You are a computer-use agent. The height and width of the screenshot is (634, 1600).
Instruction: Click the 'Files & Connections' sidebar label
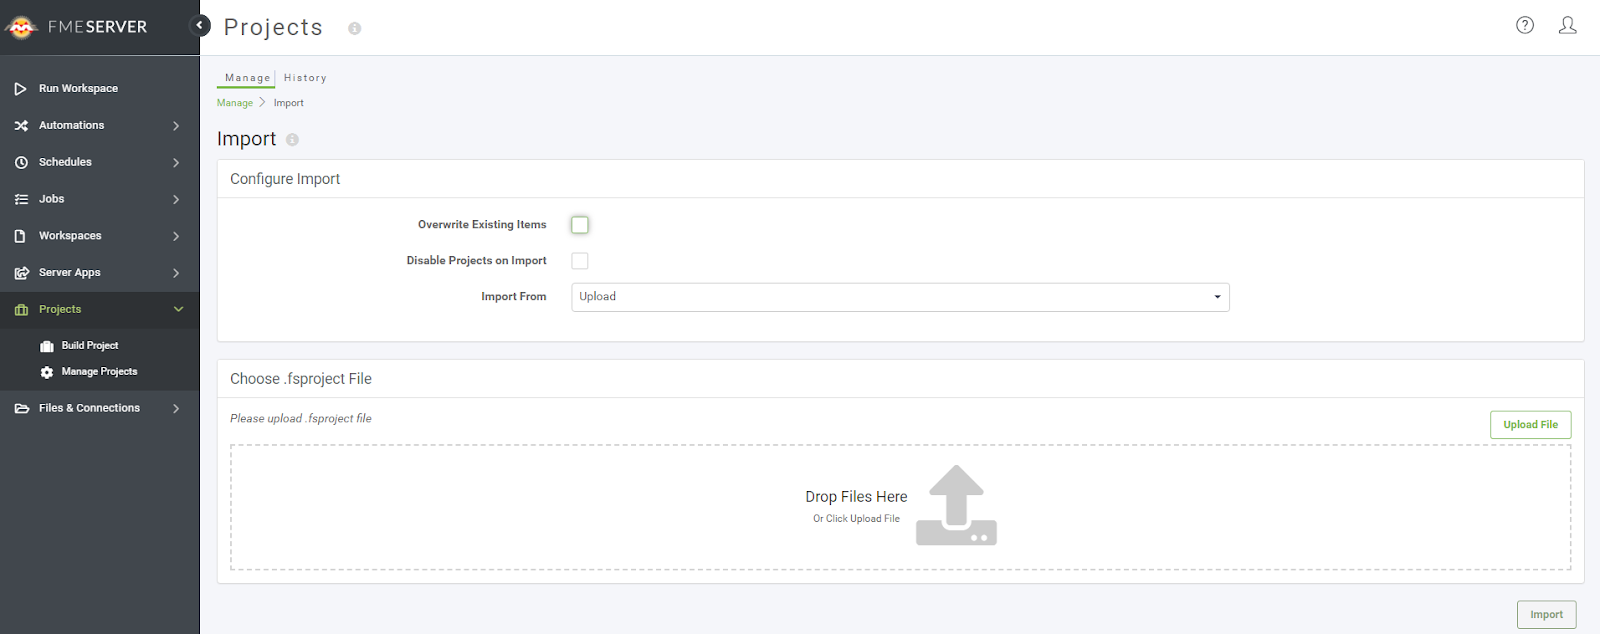click(89, 408)
